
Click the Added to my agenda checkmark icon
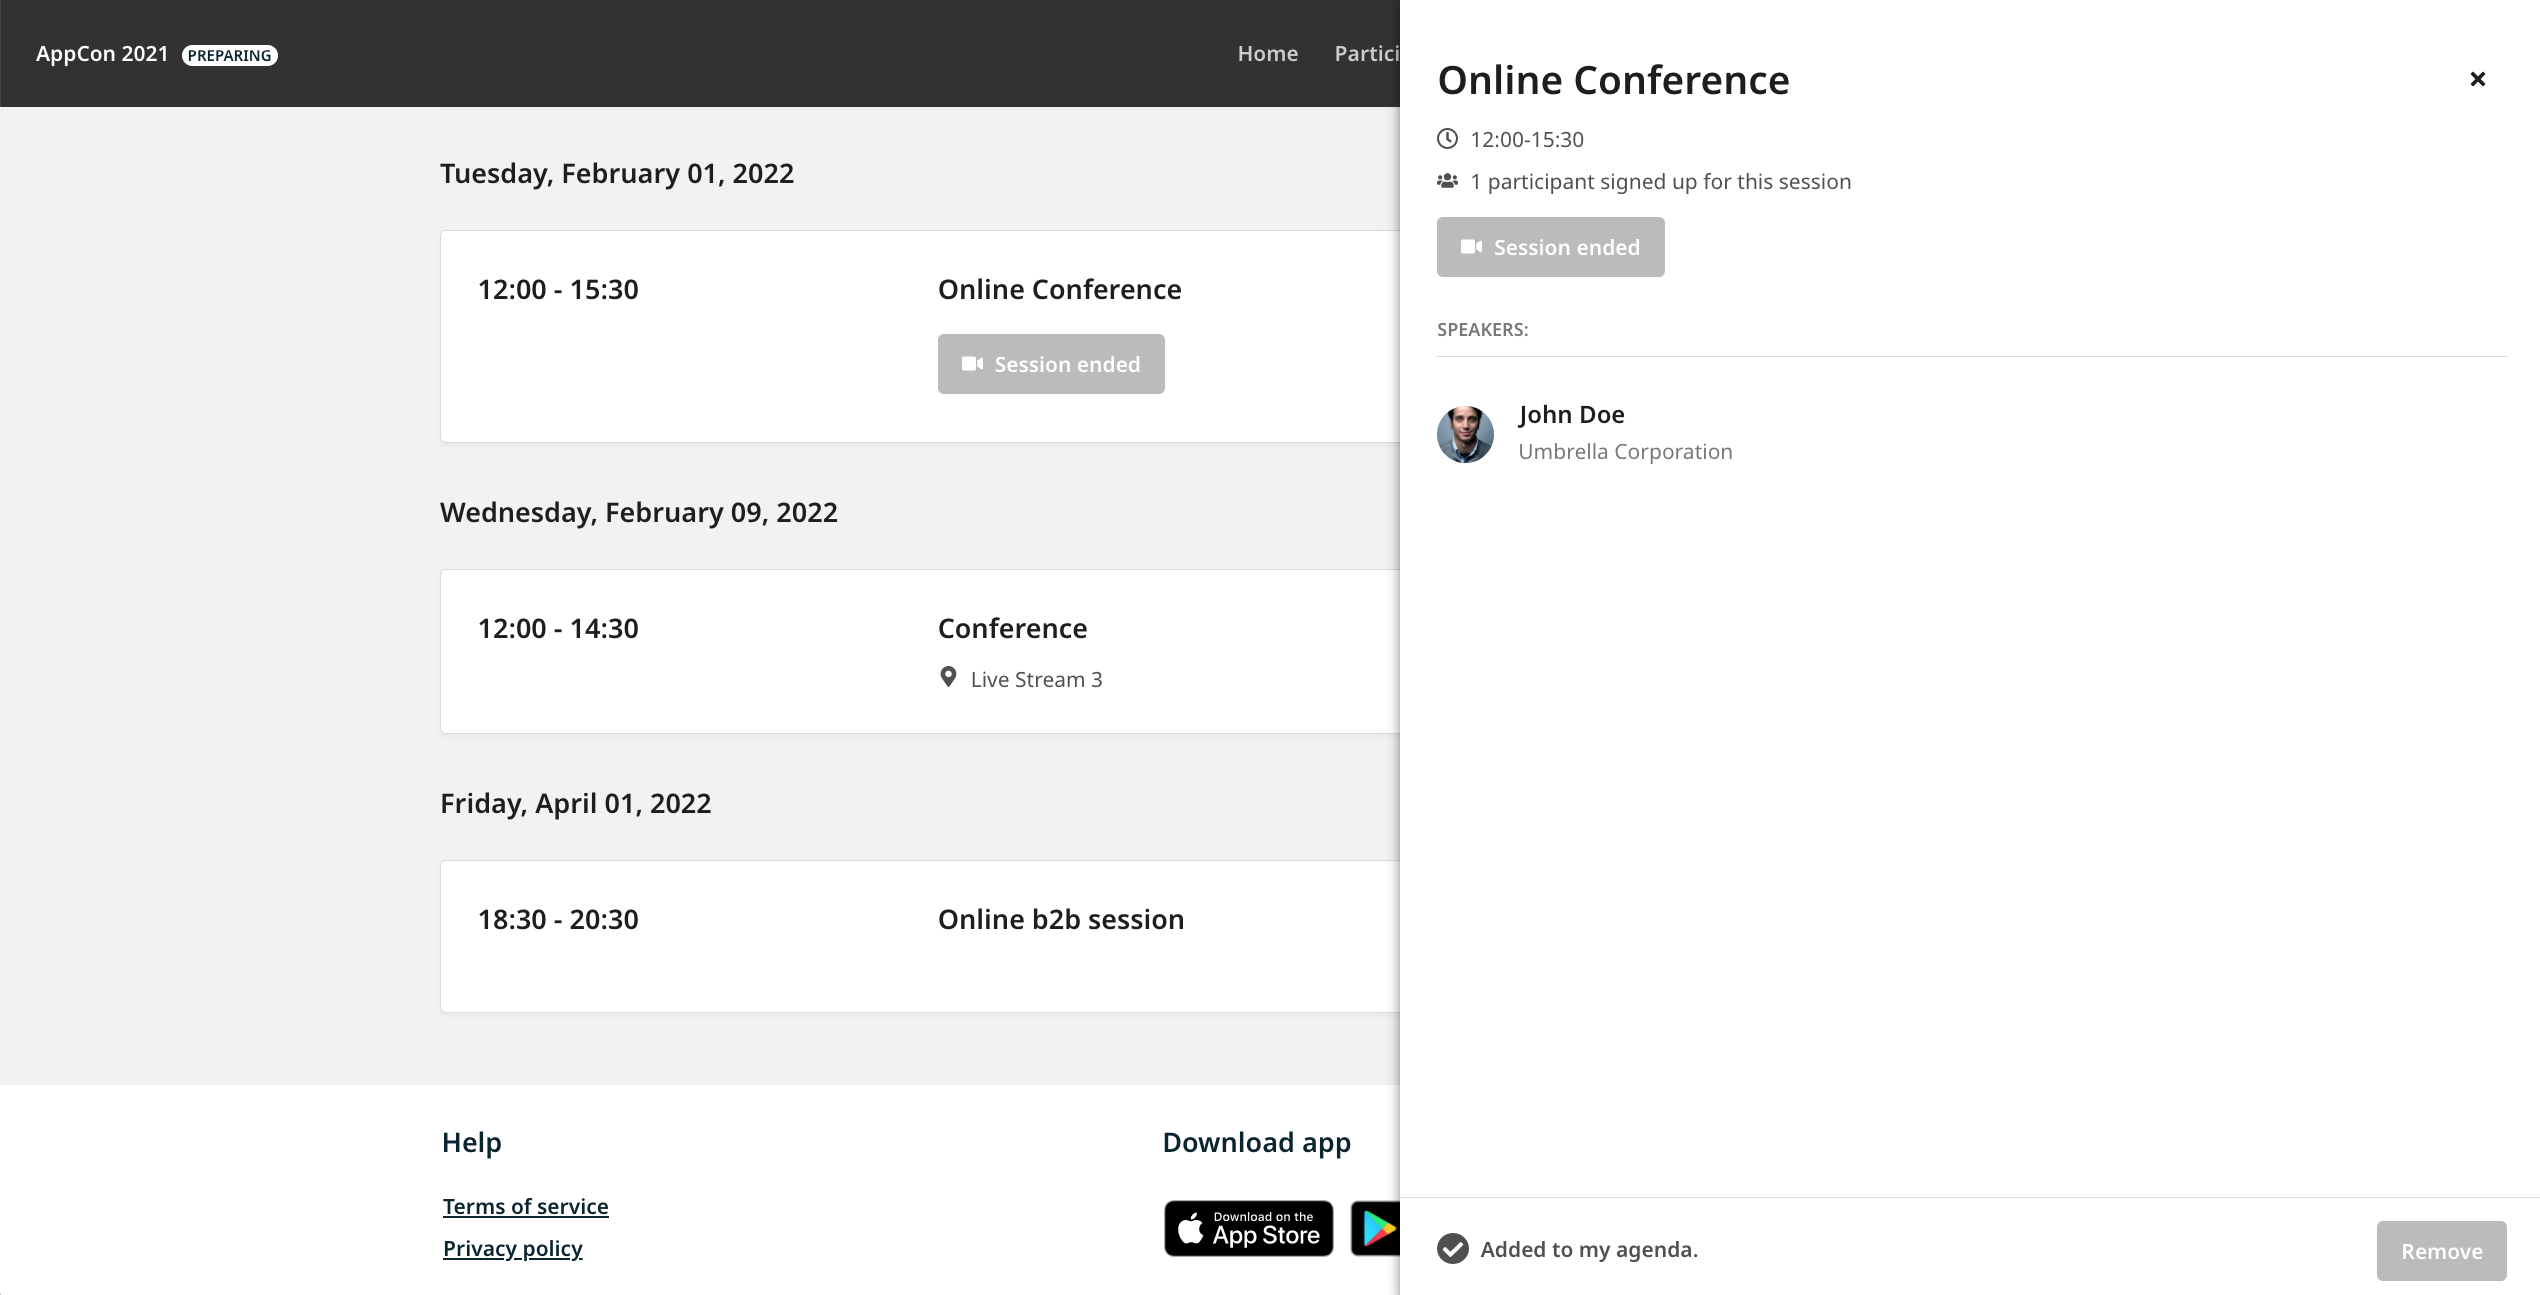click(1452, 1249)
